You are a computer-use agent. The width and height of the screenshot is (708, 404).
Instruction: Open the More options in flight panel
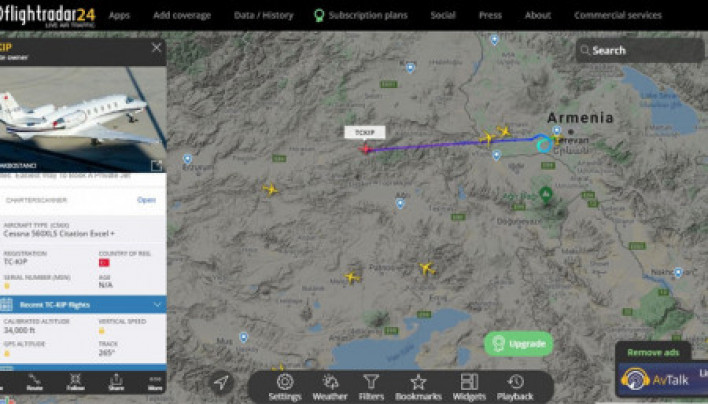pos(155,382)
